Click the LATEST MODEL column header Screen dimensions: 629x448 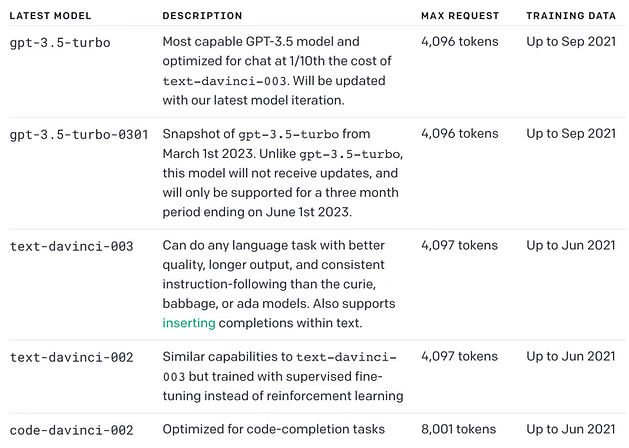pyautogui.click(x=52, y=16)
